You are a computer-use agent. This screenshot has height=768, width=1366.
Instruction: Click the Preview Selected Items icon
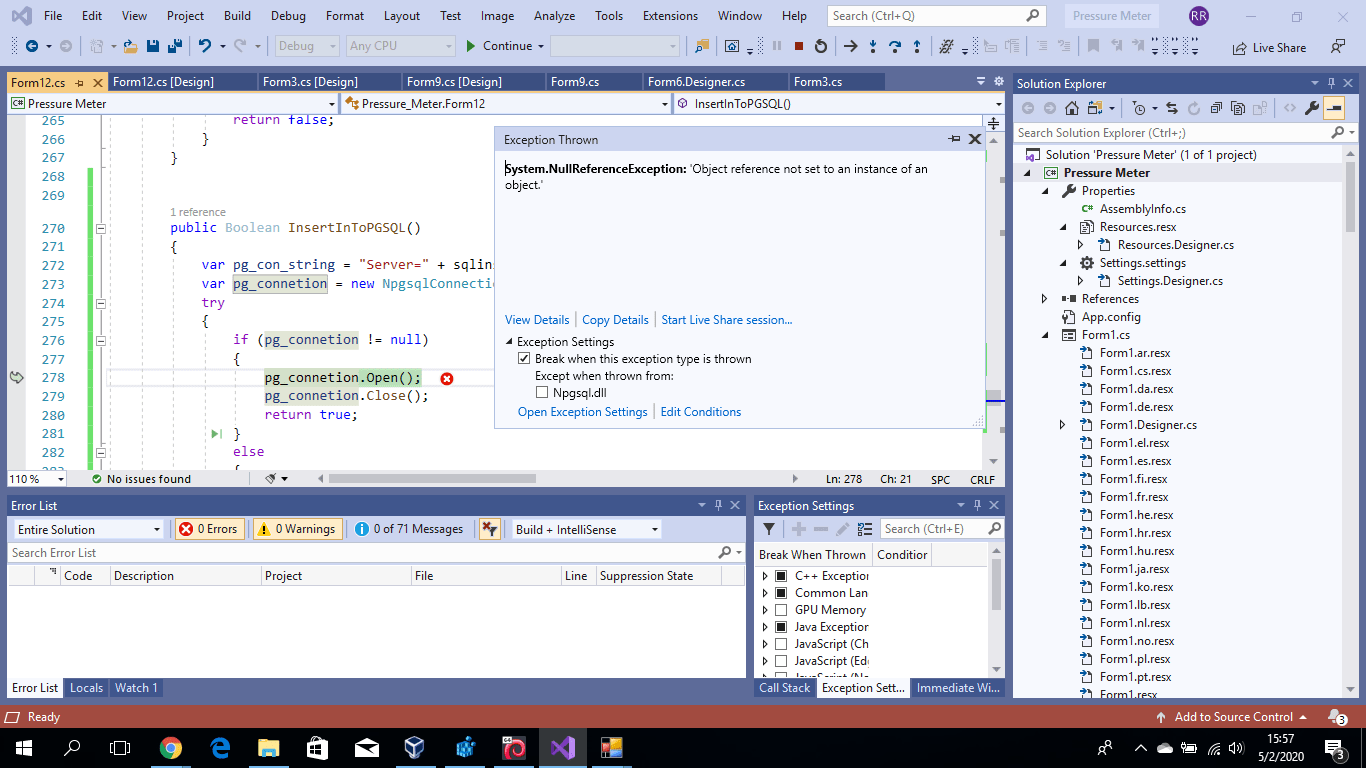pyautogui.click(x=1334, y=108)
